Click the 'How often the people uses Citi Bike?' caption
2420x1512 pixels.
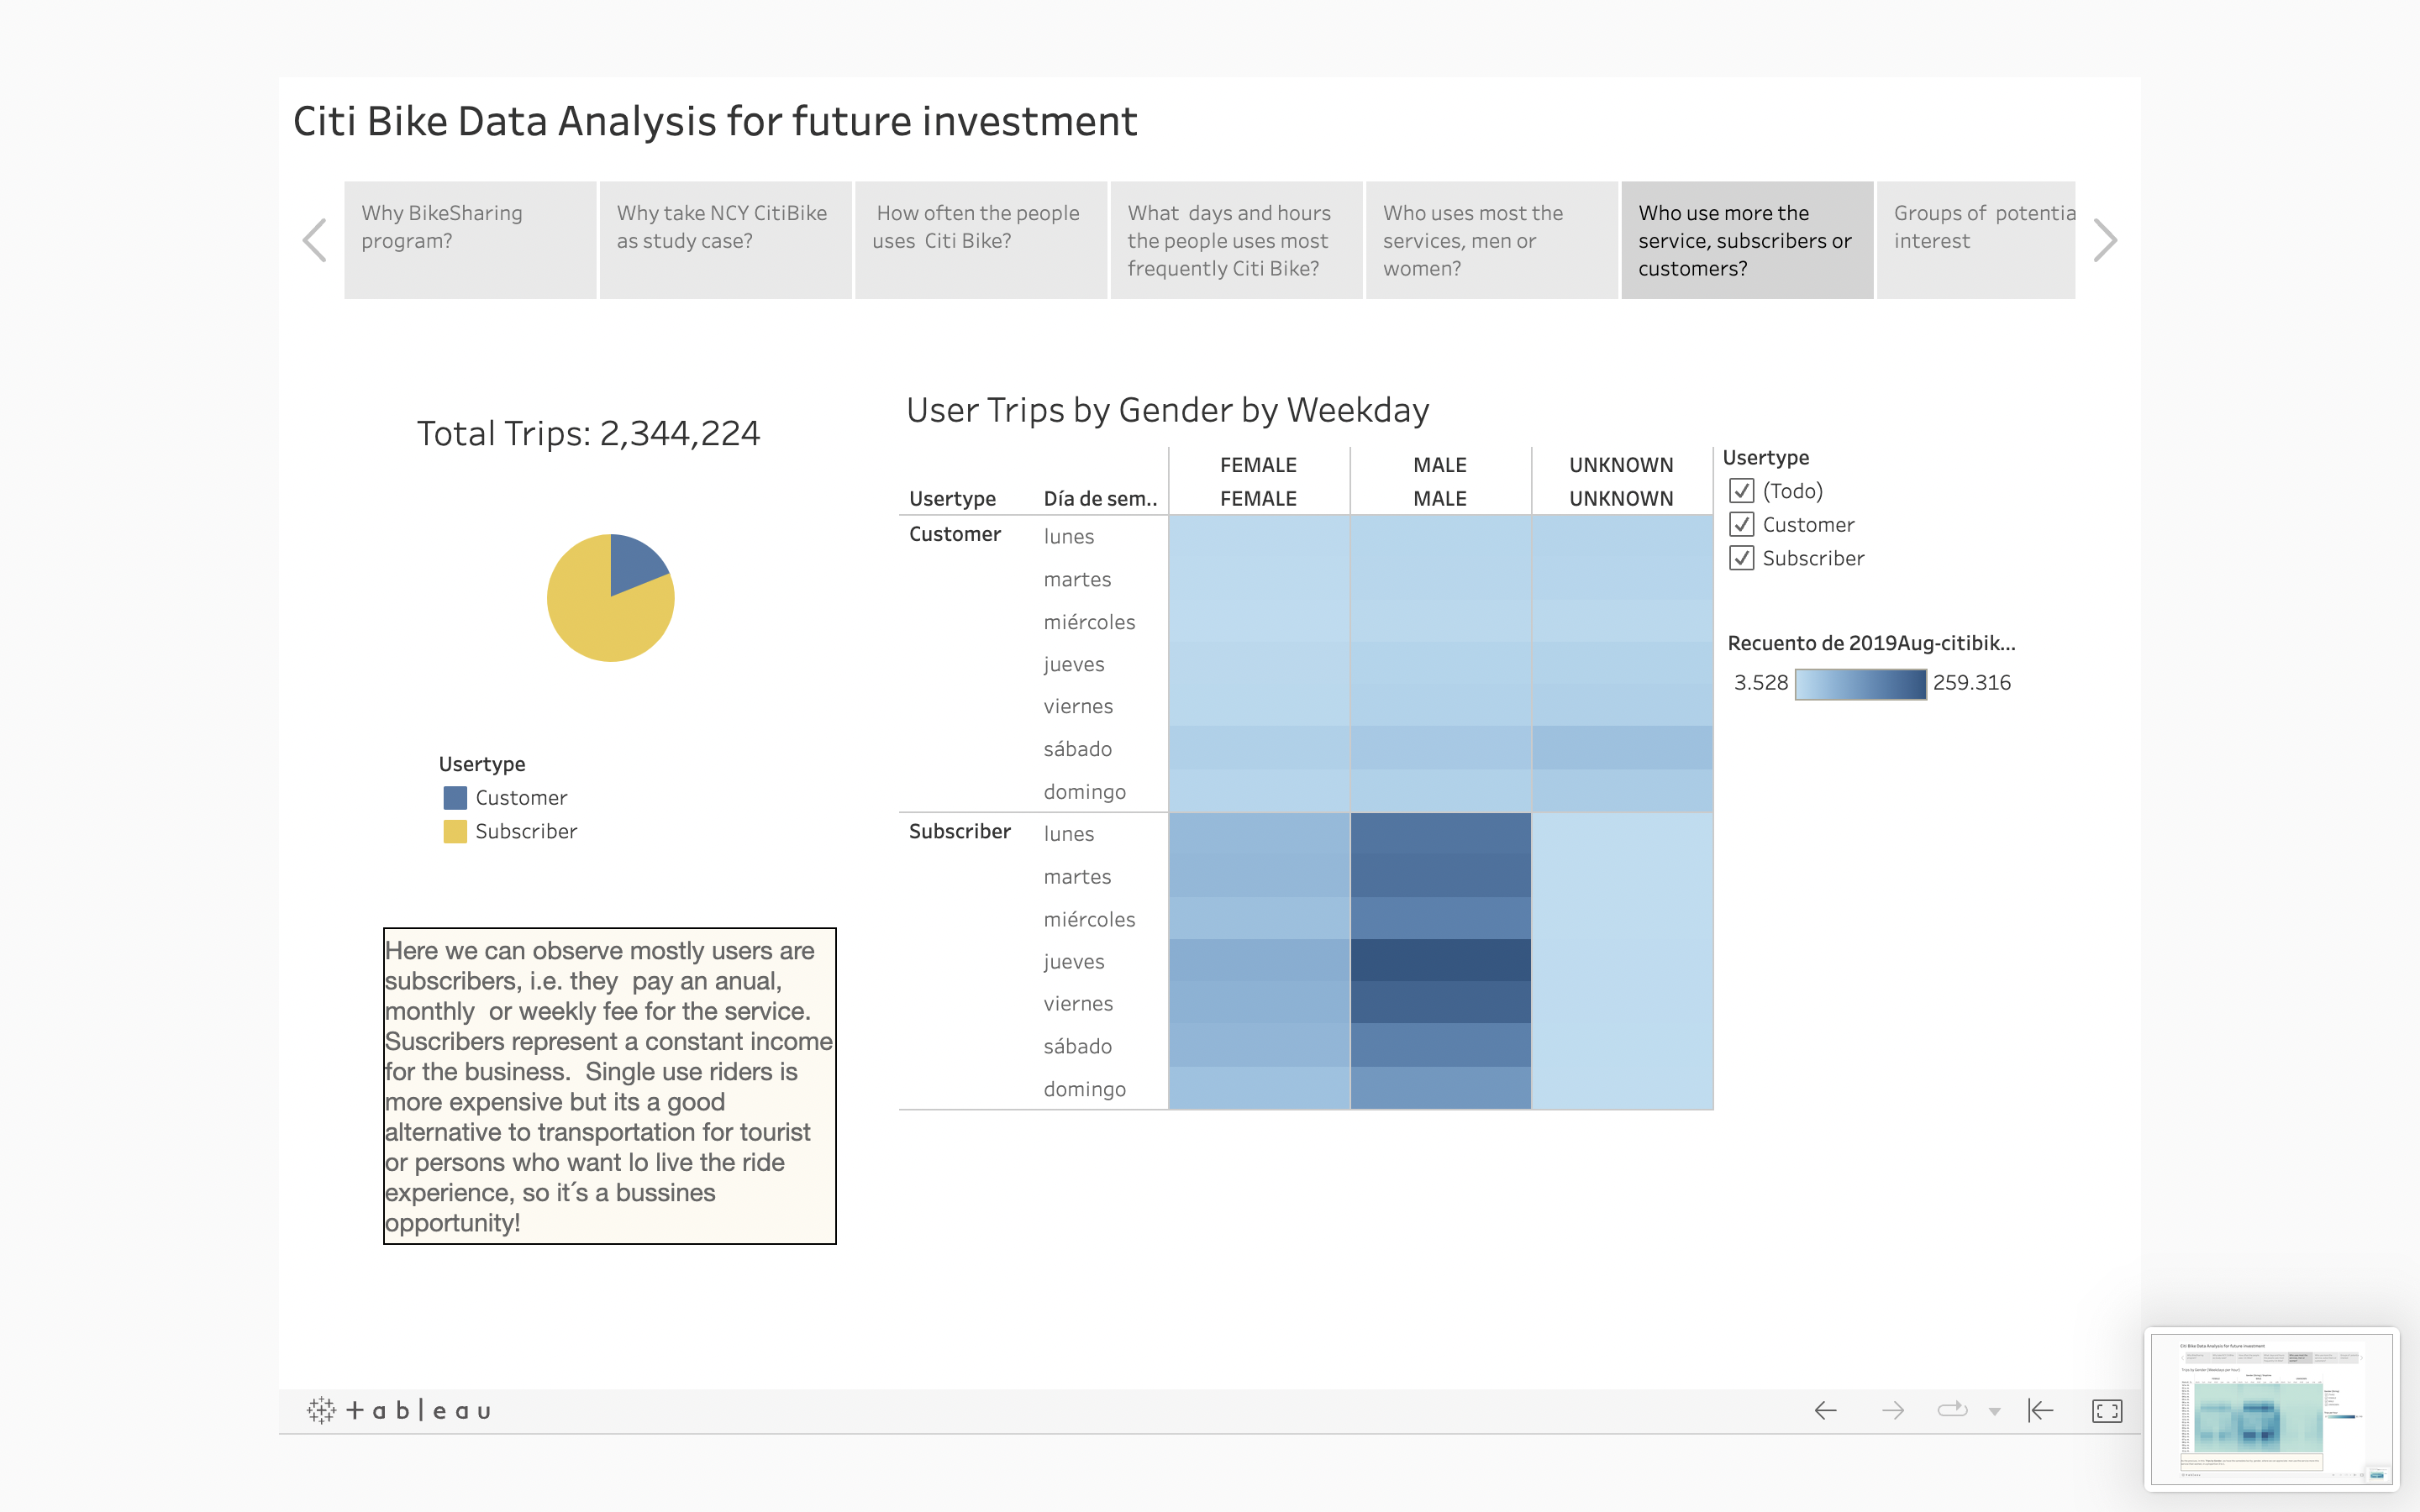click(979, 240)
